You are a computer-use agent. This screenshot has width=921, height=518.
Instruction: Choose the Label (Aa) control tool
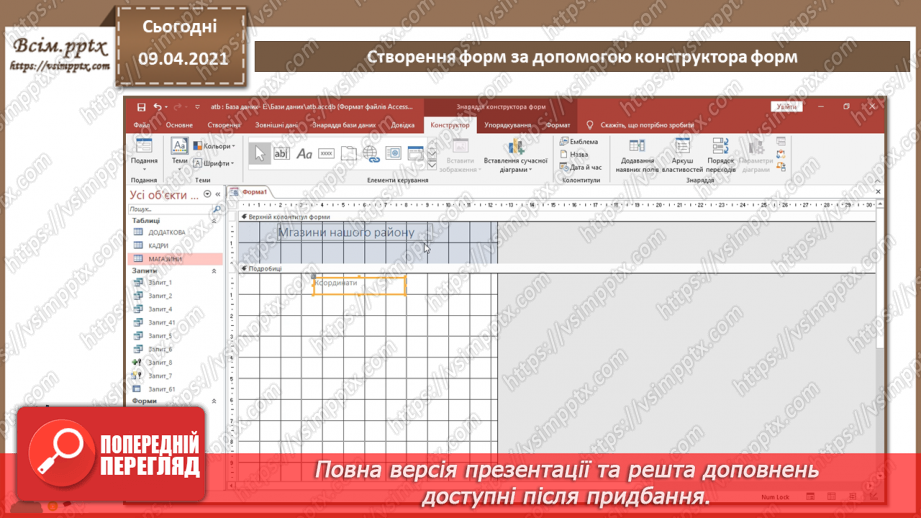click(304, 153)
